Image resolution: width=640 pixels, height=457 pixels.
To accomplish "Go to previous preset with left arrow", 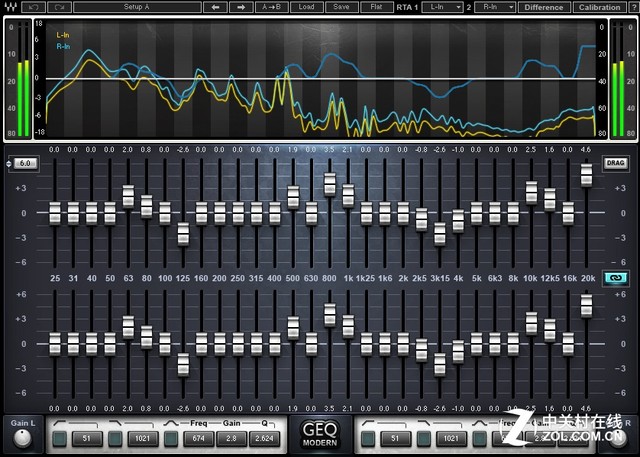I will point(215,7).
